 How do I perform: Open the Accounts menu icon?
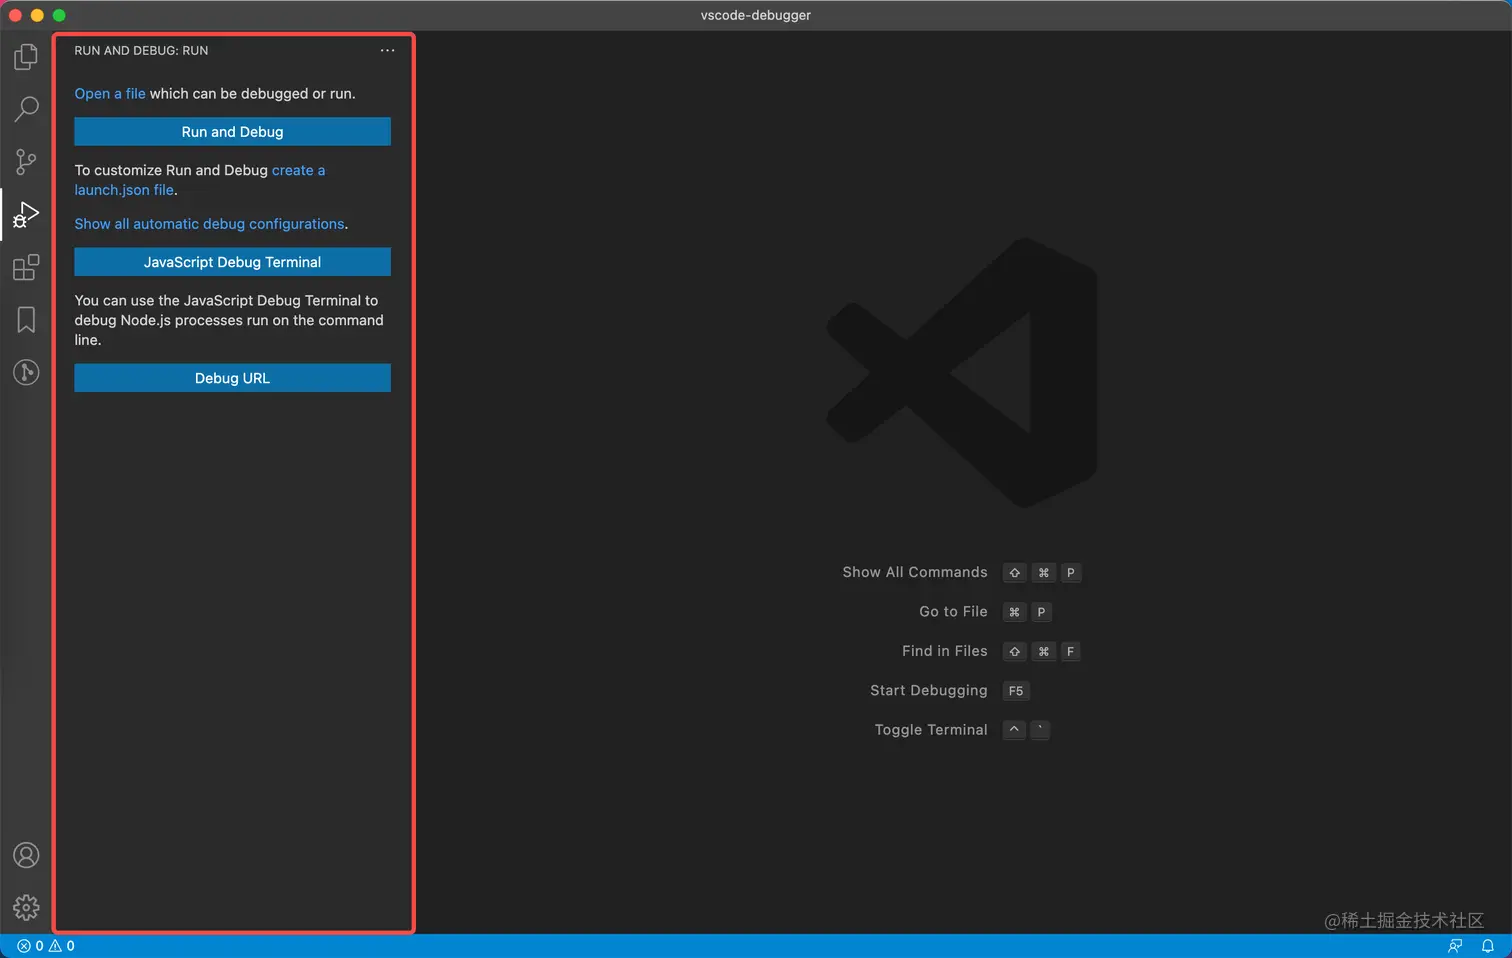[26, 855]
